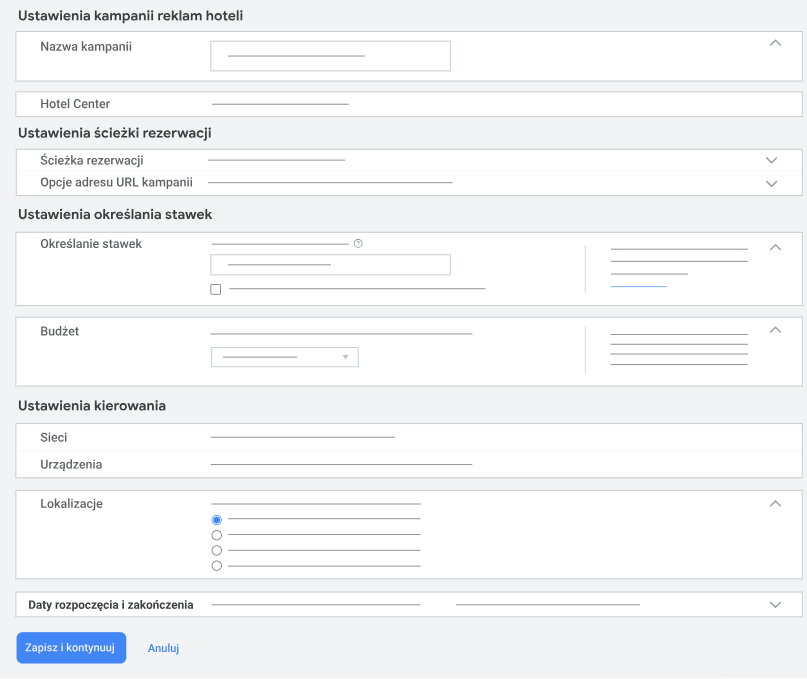The width and height of the screenshot is (807, 679).
Task: Open the blue link in bidding help text
Action: pyautogui.click(x=638, y=286)
